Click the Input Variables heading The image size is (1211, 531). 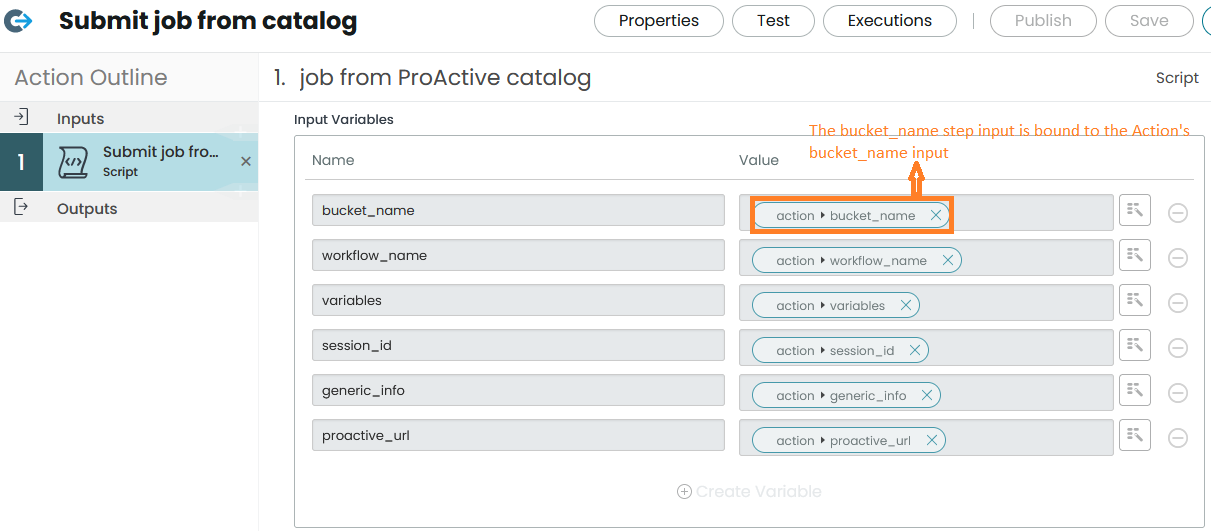click(344, 119)
